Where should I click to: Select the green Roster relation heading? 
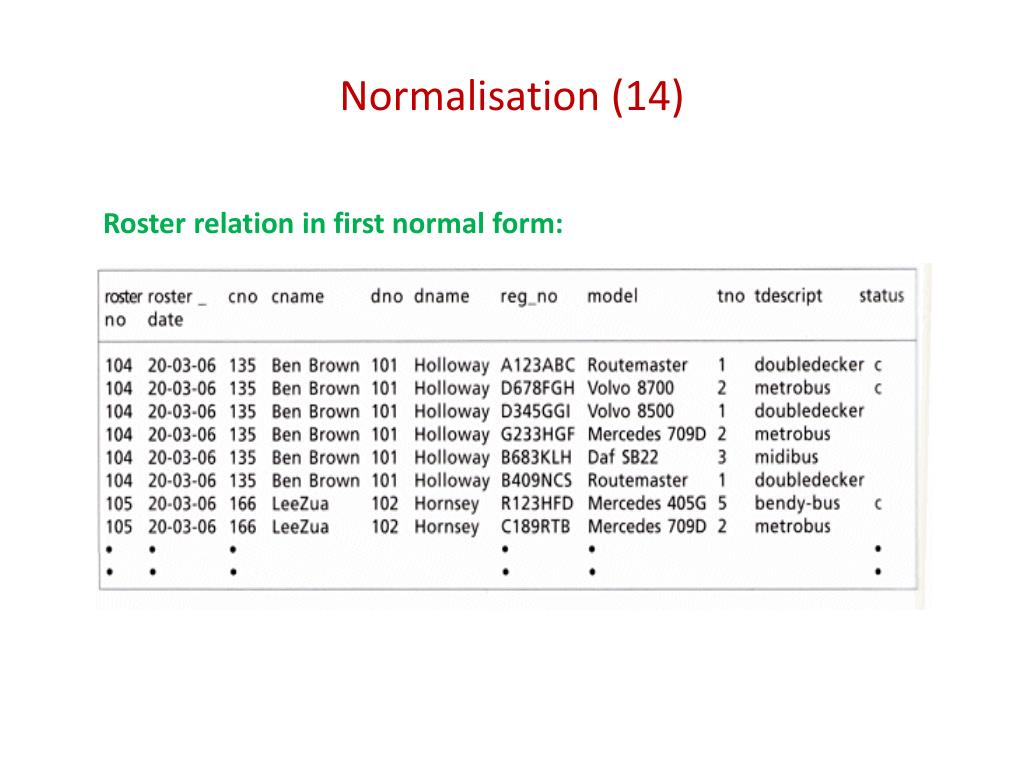tap(333, 223)
